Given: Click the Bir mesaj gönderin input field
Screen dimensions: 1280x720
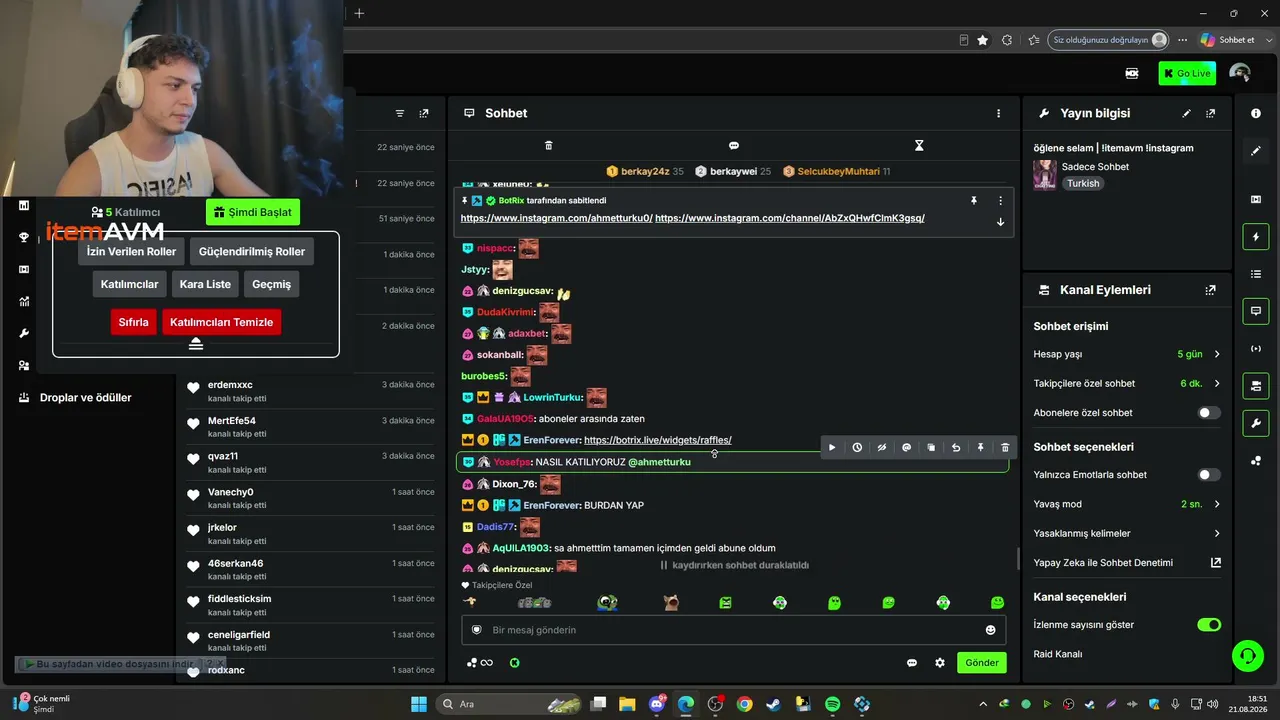Looking at the screenshot, I should pyautogui.click(x=733, y=630).
